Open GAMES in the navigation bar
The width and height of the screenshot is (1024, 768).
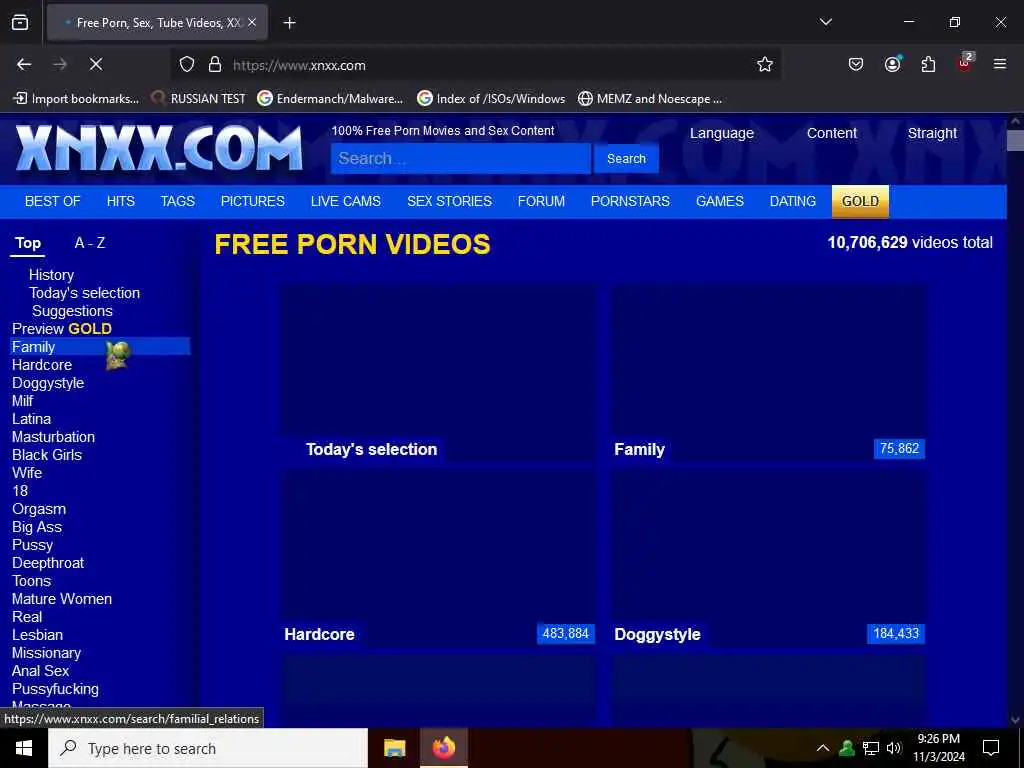tap(720, 201)
